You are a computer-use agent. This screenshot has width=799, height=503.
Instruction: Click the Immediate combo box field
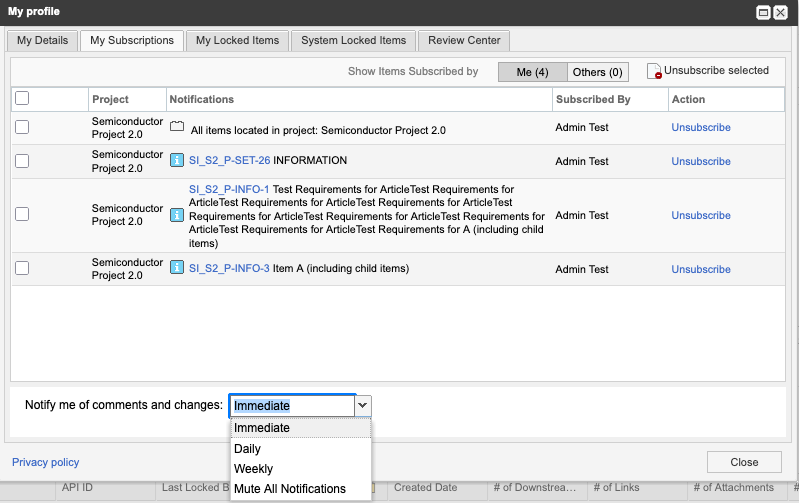point(292,406)
